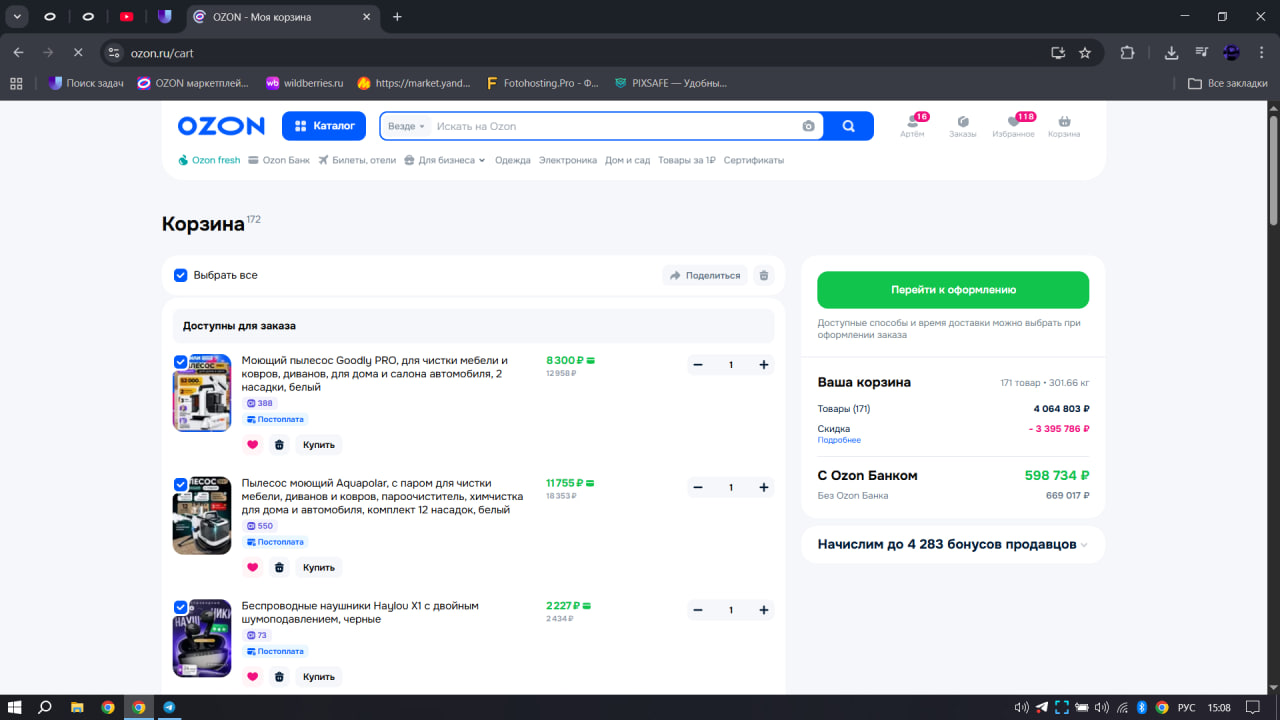Increase quantity of Haylou X1 headphones
Image resolution: width=1280 pixels, height=720 pixels.
coord(764,610)
